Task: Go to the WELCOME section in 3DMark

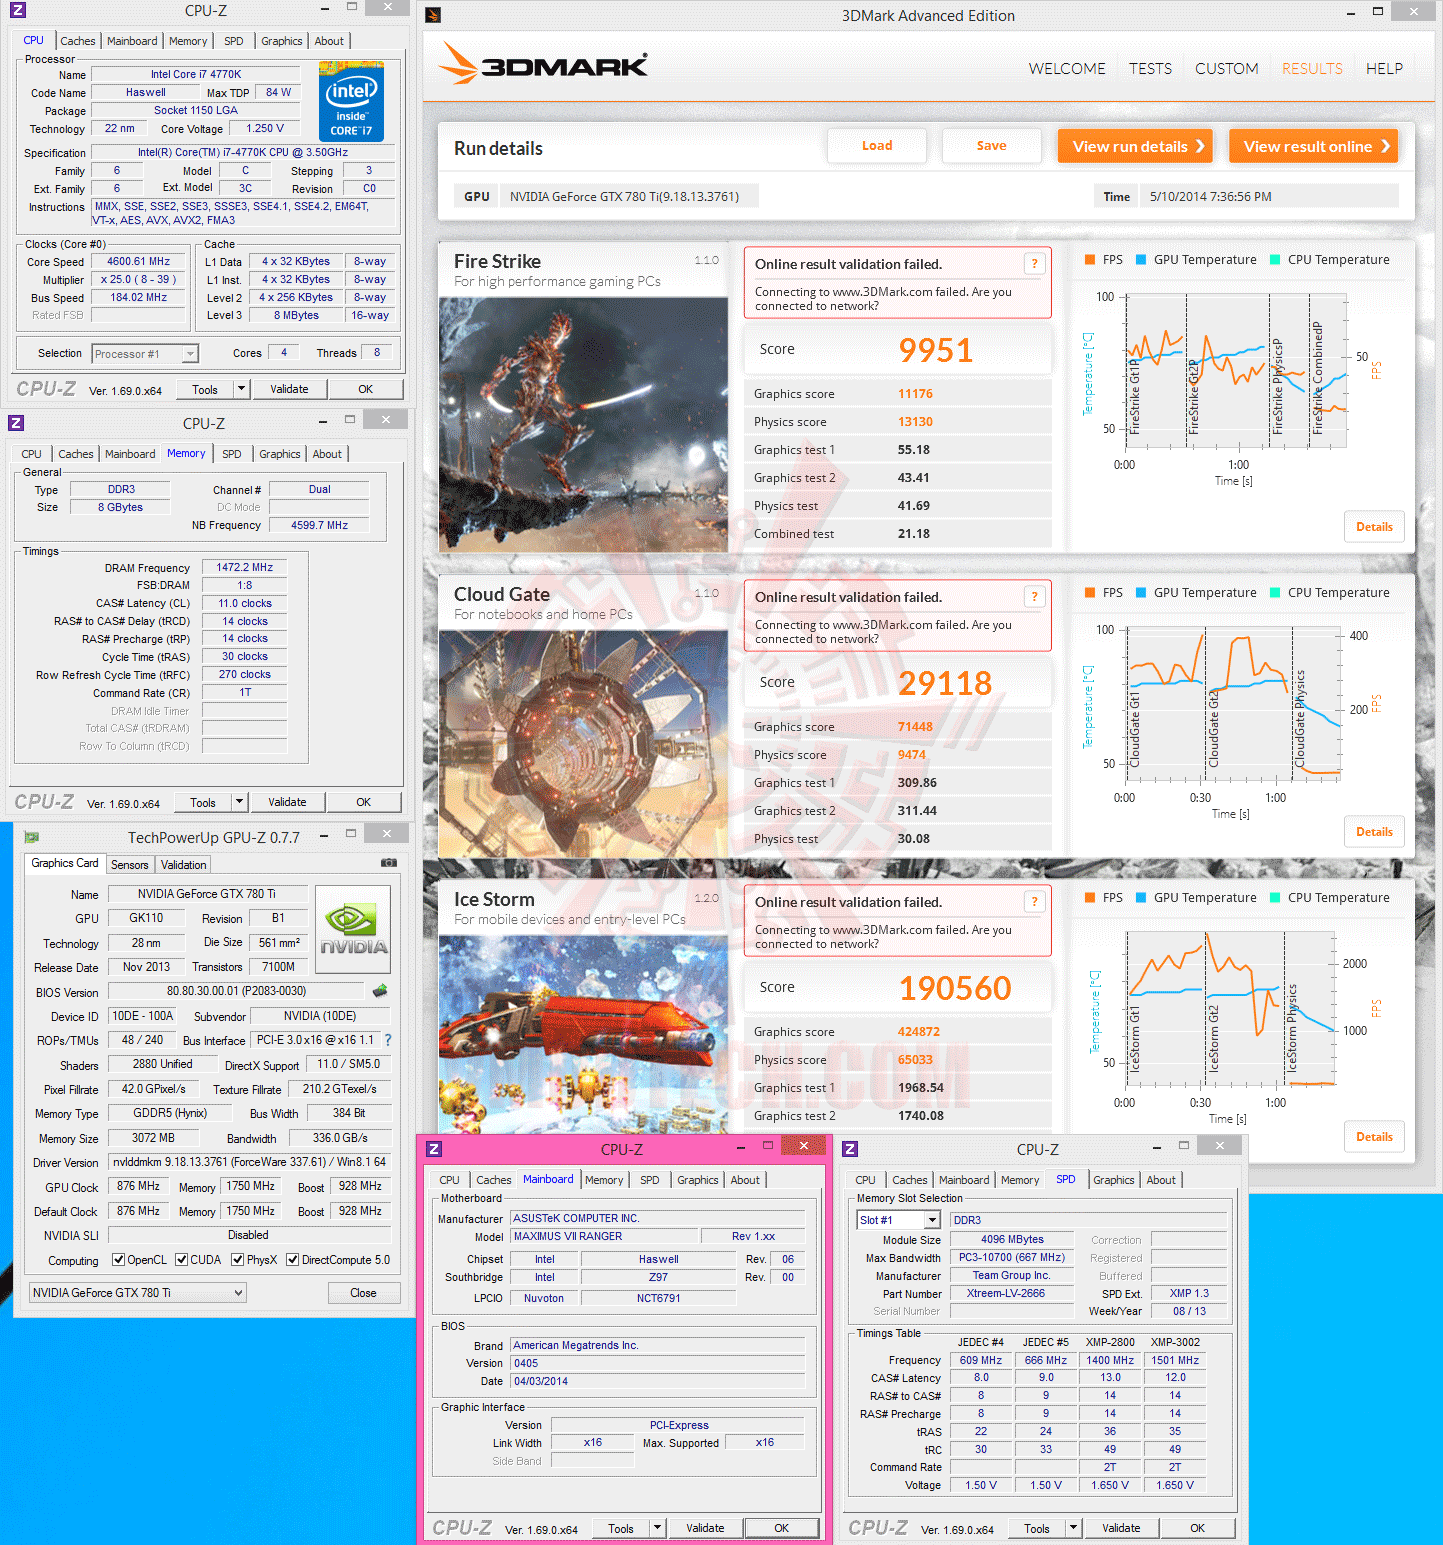Action: click(x=1067, y=69)
